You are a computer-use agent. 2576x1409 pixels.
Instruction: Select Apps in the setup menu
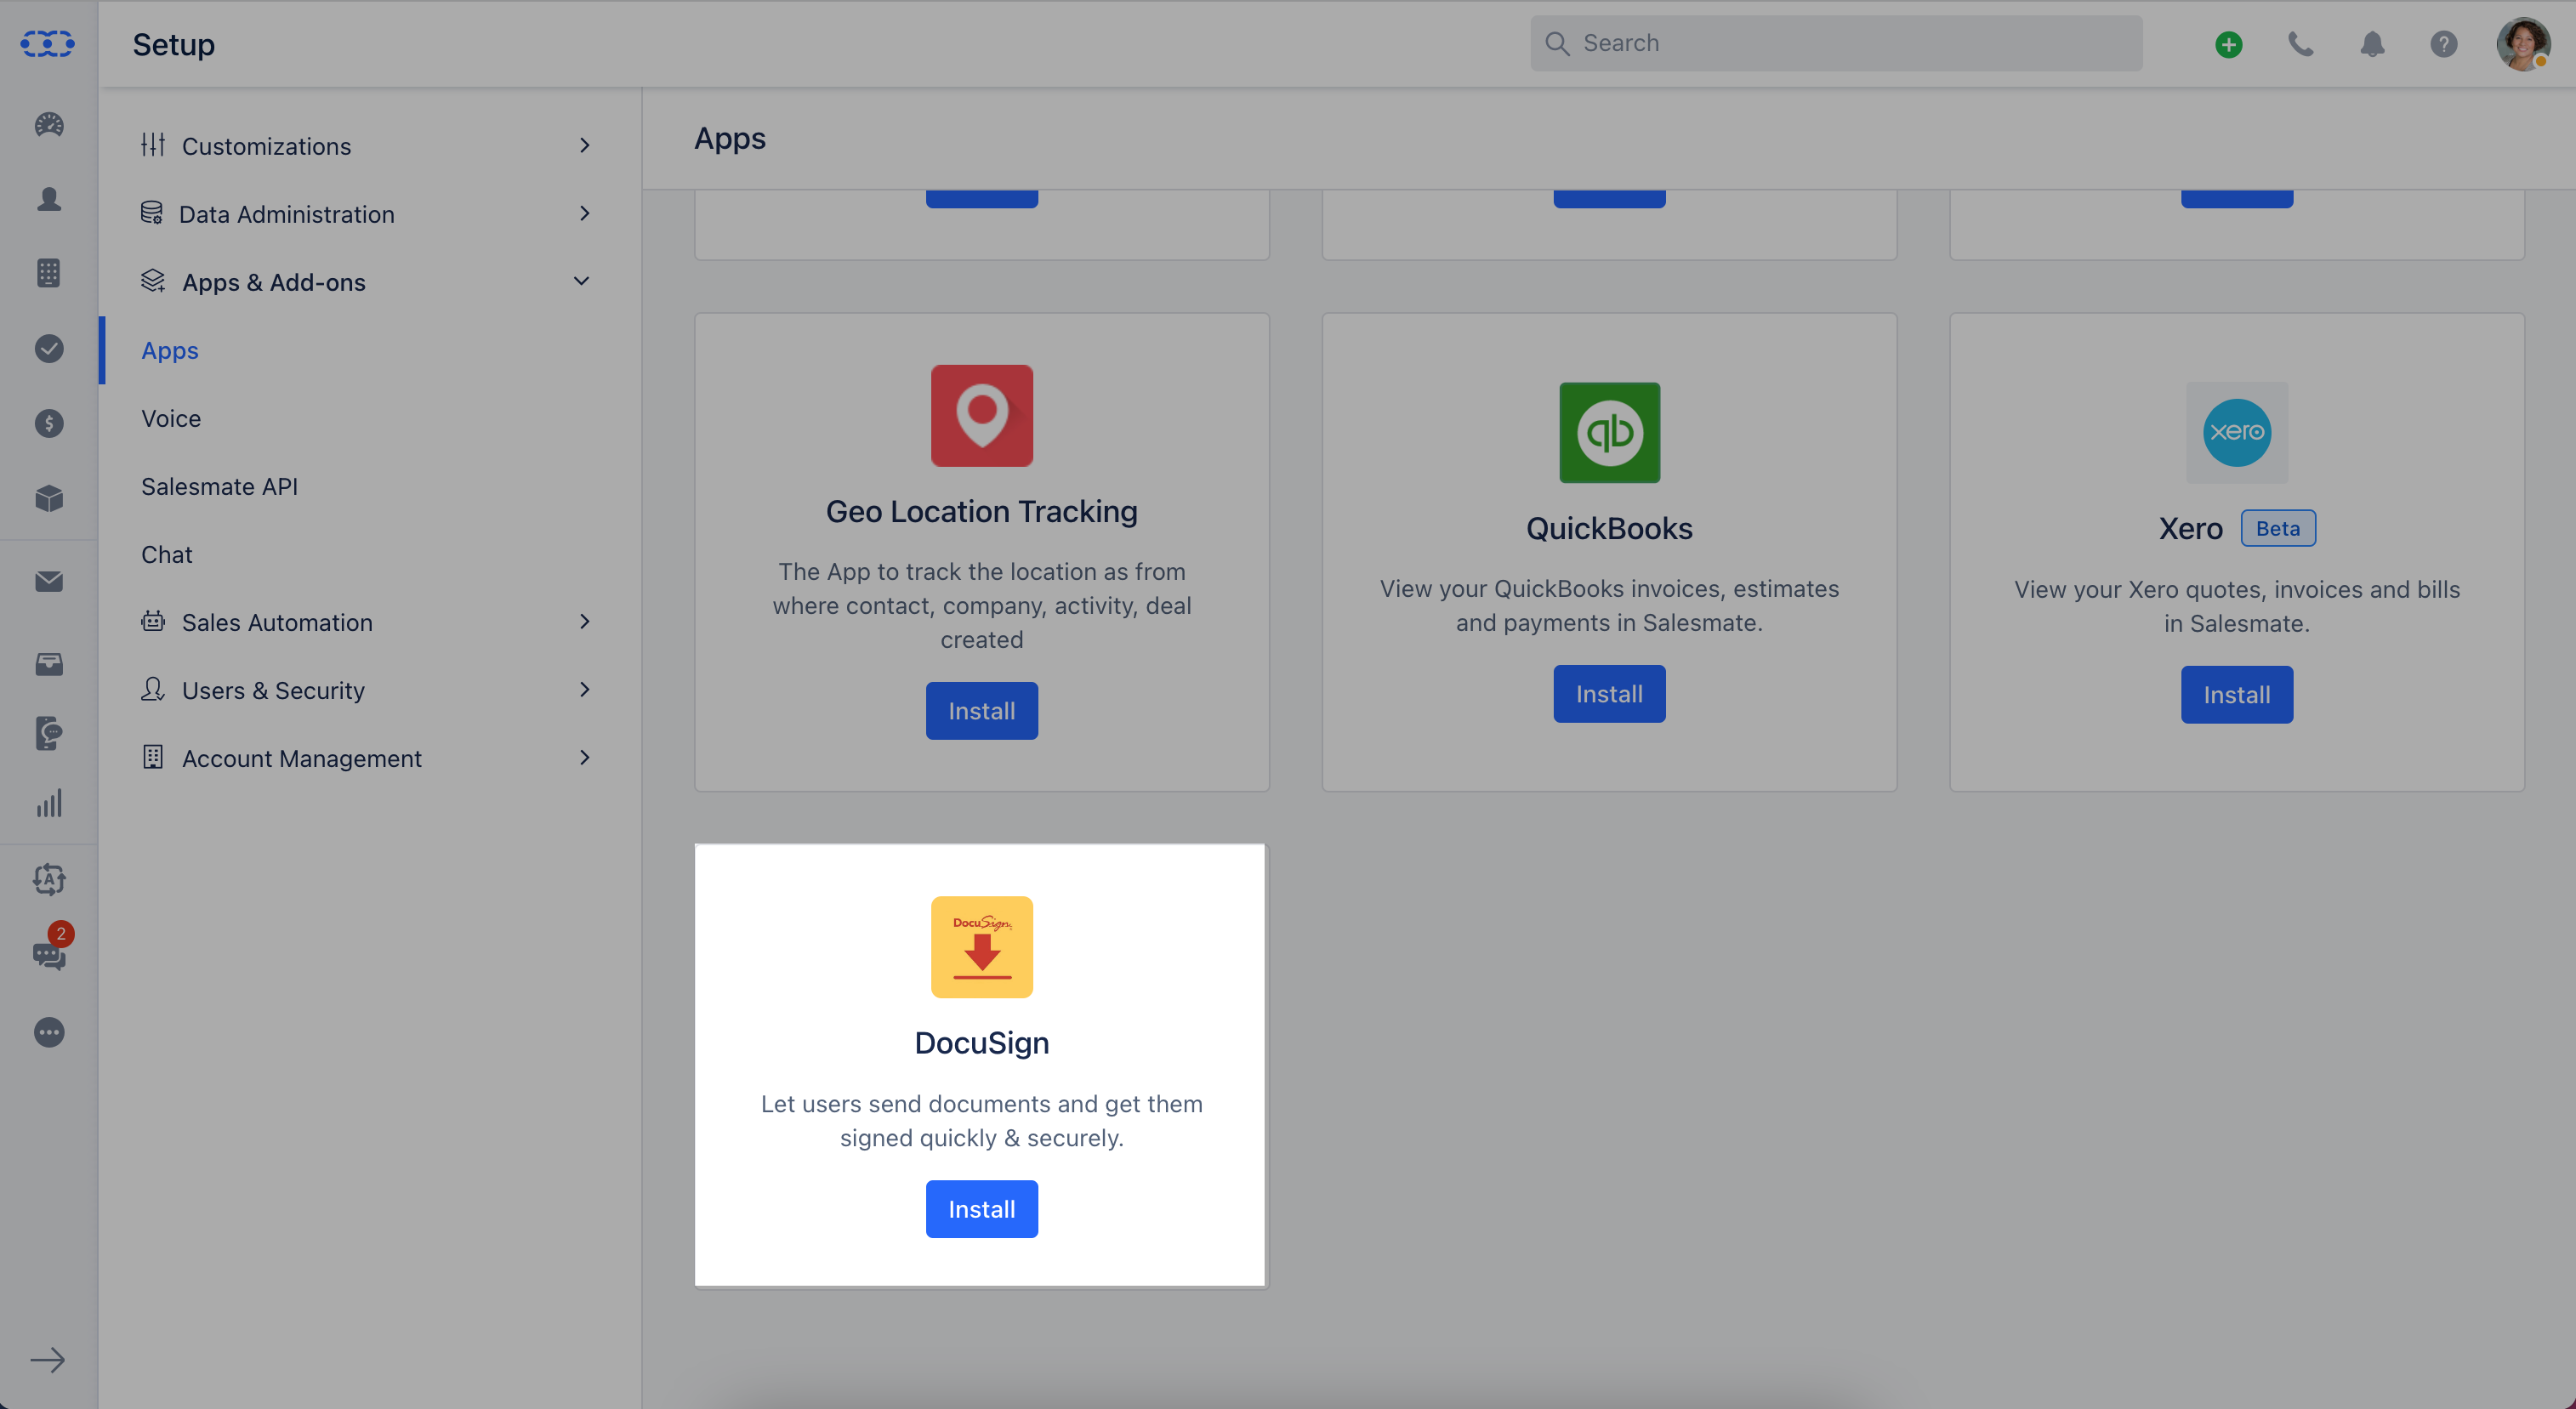coord(170,350)
